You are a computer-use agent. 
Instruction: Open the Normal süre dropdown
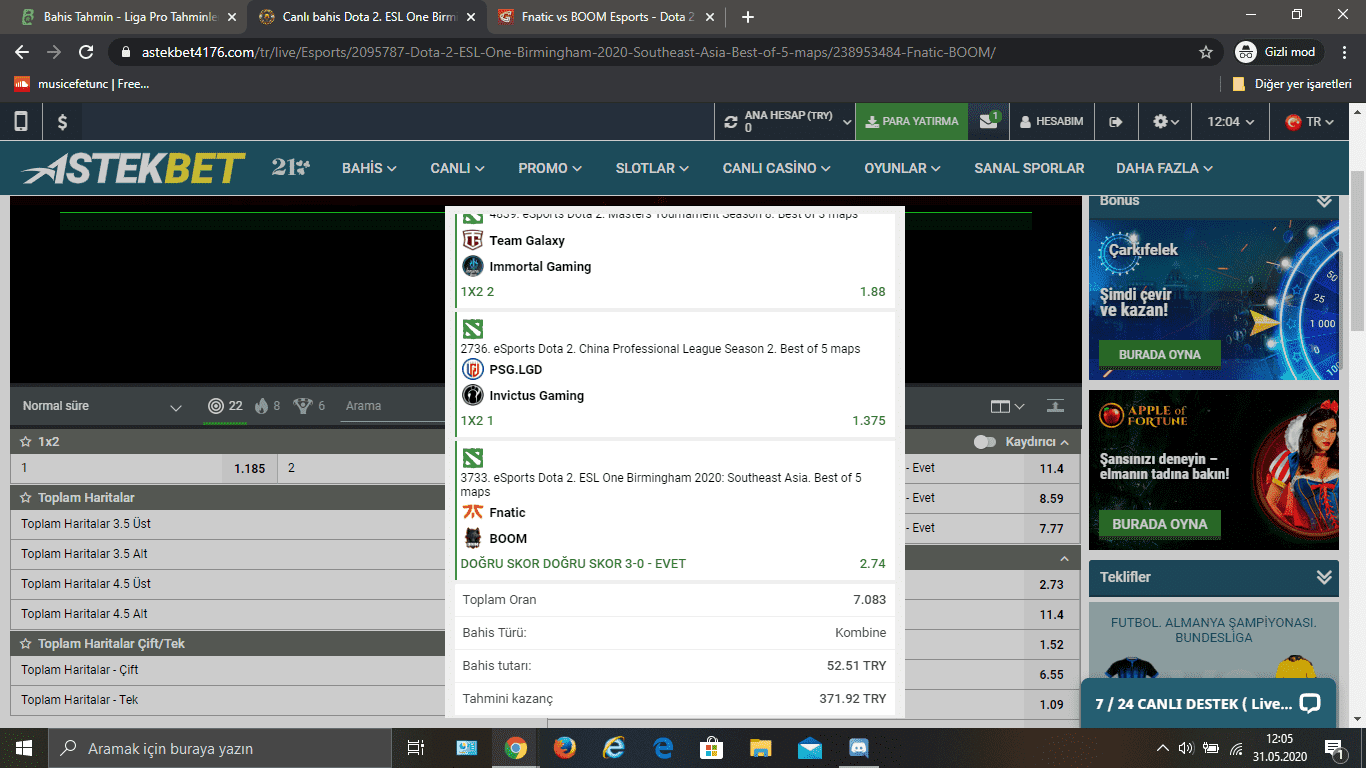102,406
